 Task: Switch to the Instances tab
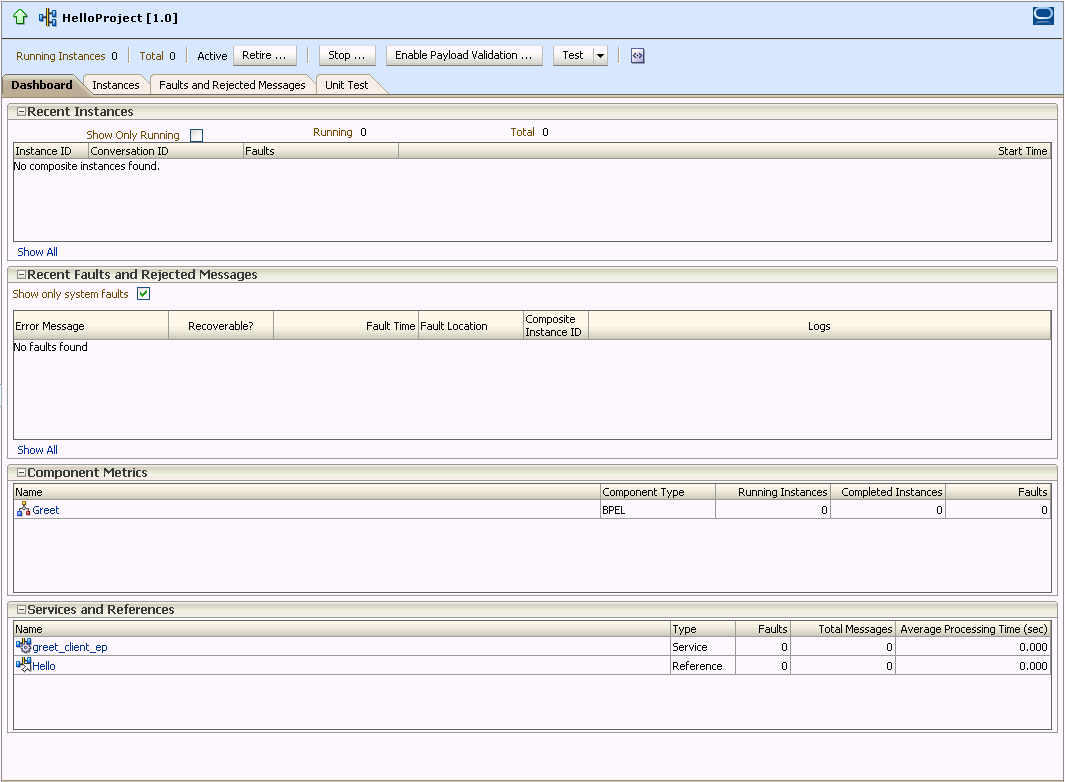click(x=115, y=85)
